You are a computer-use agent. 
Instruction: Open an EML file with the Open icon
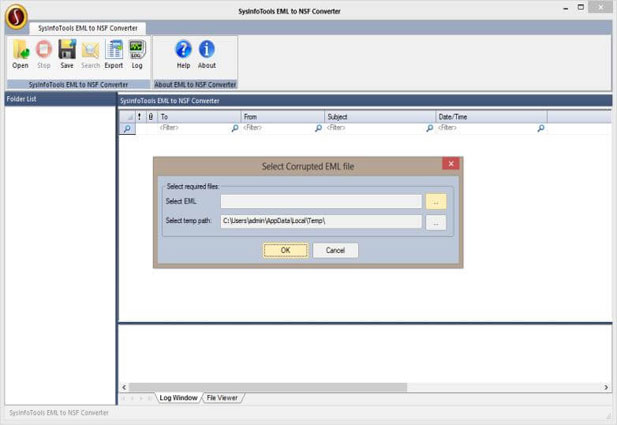20,54
